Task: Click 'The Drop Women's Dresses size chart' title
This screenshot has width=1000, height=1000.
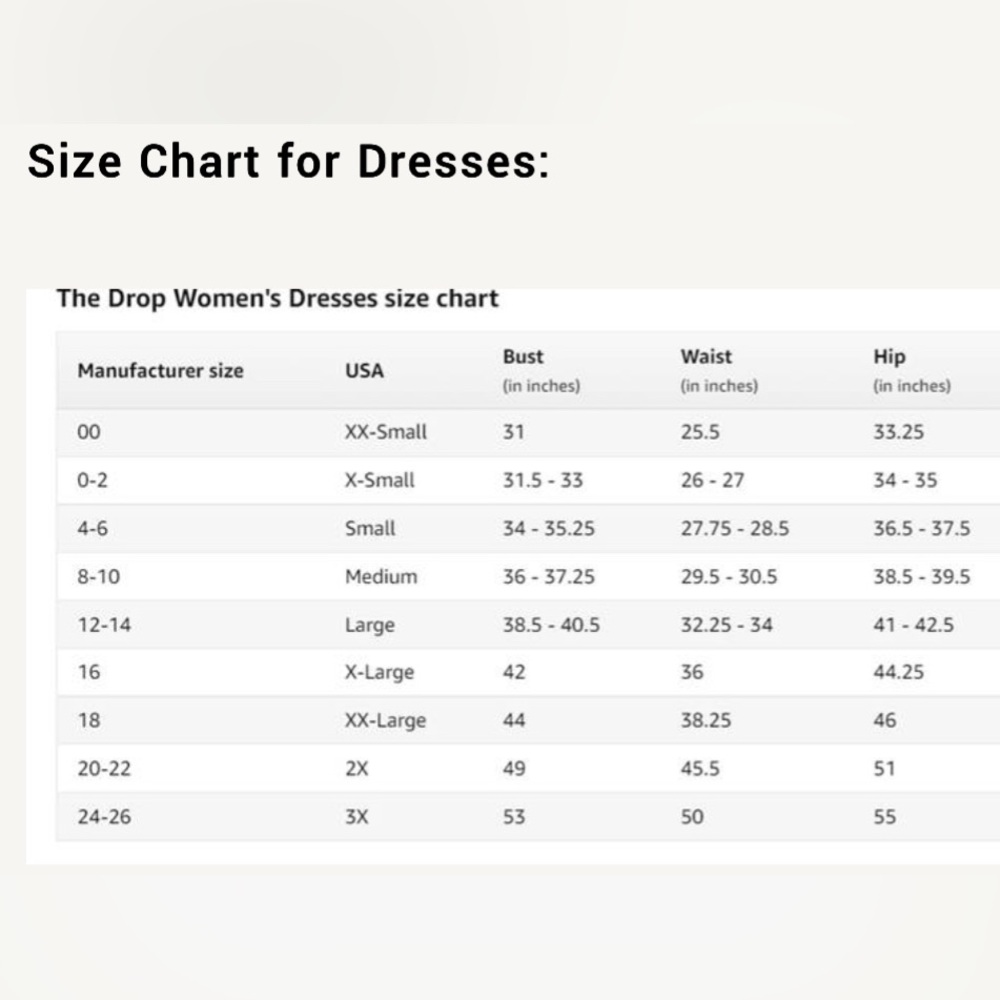Action: coord(277,298)
